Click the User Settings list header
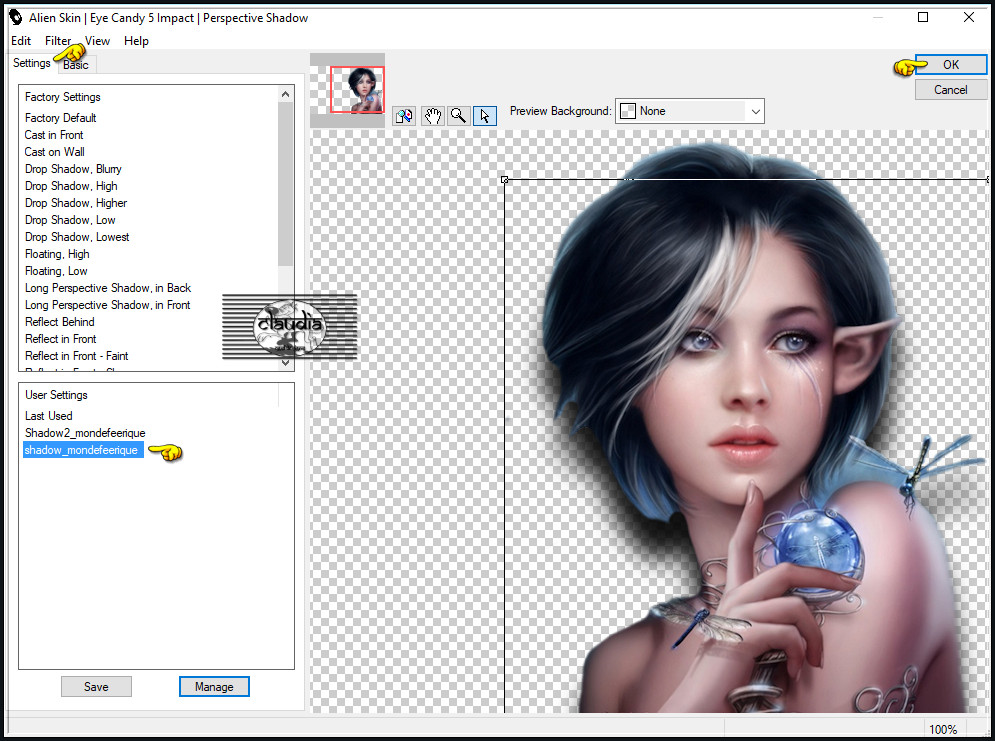Viewport: 995px width, 741px height. tap(56, 395)
